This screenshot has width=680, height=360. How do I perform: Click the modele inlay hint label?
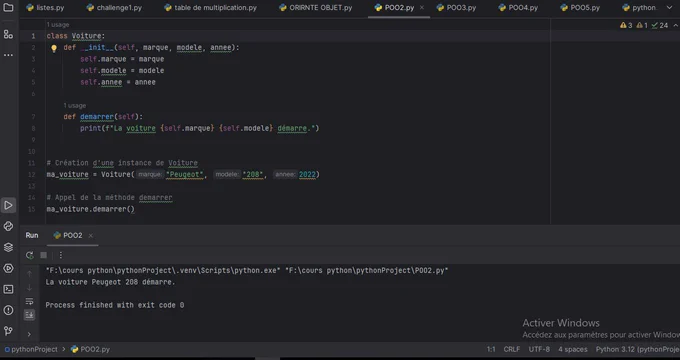227,174
